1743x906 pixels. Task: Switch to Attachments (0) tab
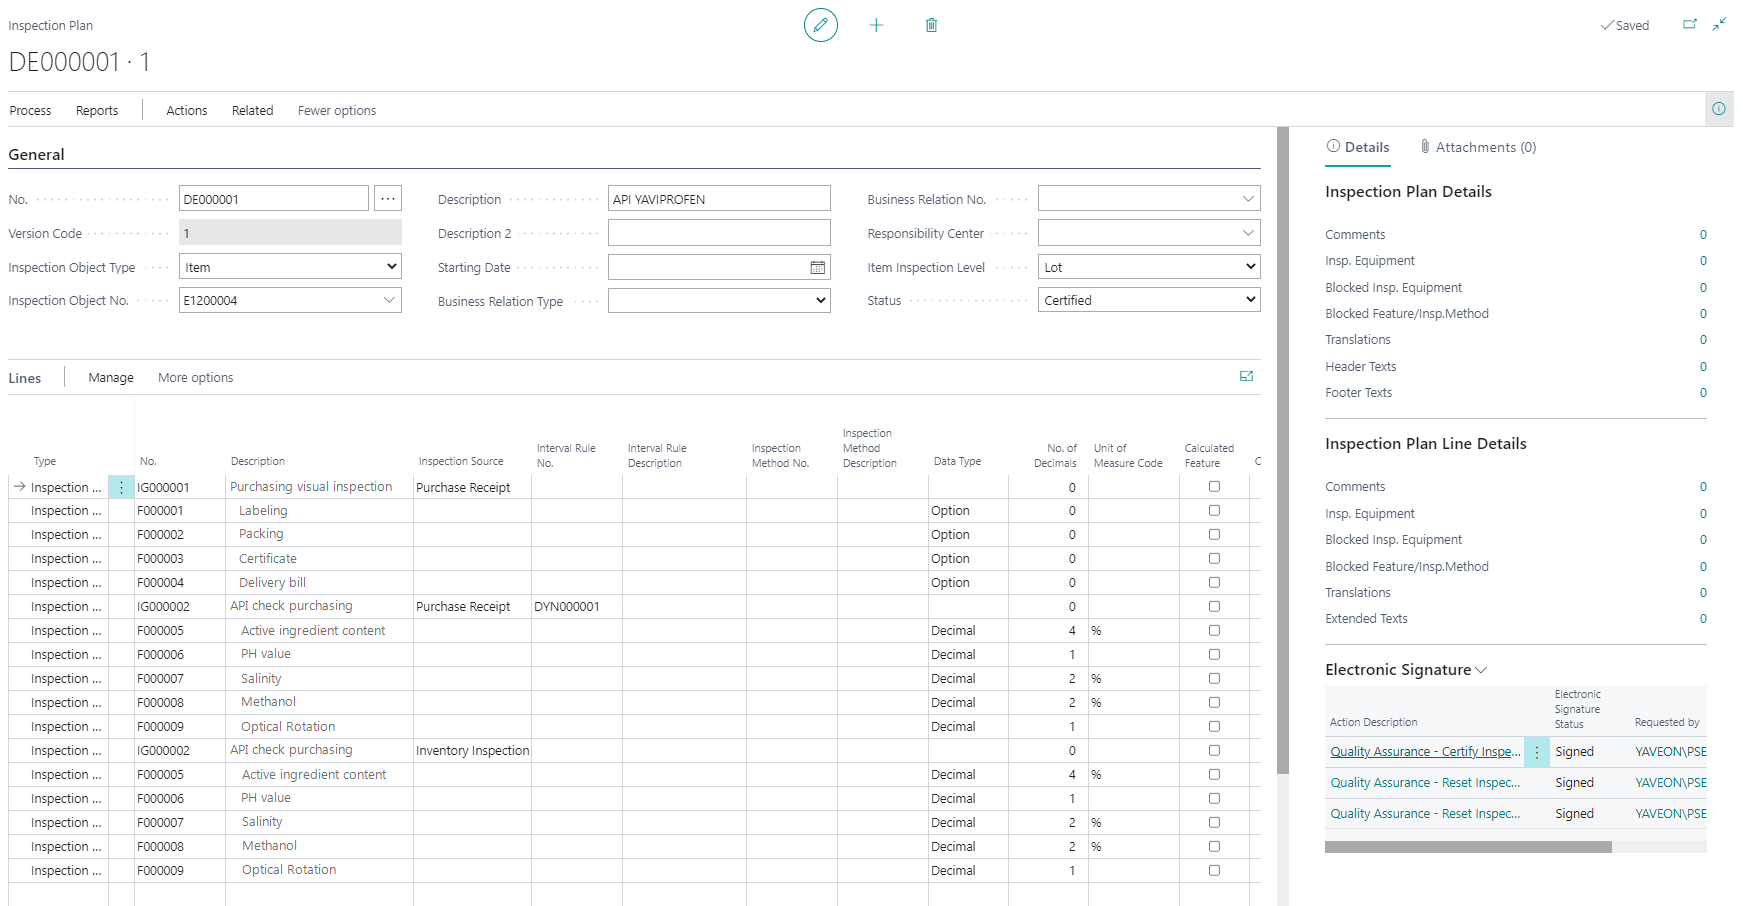tap(1478, 148)
